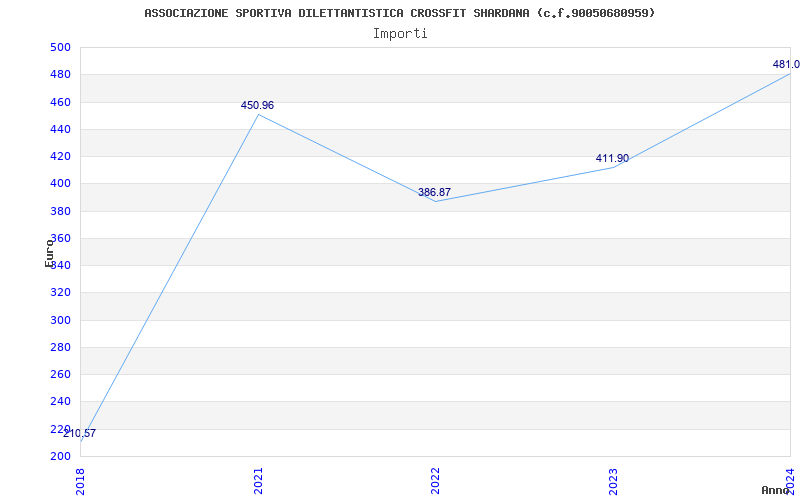Image resolution: width=800 pixels, height=500 pixels.
Task: Click the 300 y-axis tick label
Action: 60,320
